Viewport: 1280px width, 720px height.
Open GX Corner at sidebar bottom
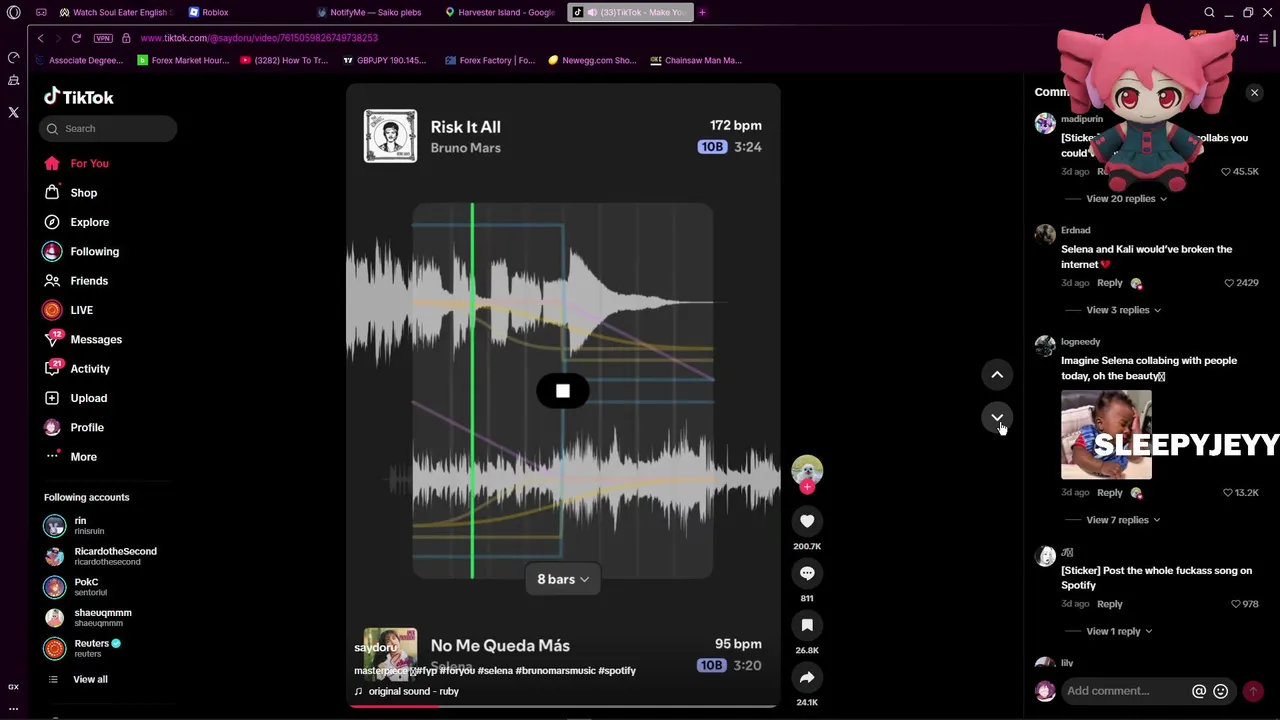click(13, 687)
